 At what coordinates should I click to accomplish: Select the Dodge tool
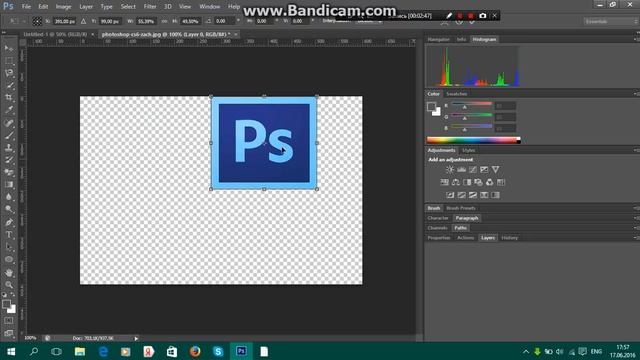9,210
